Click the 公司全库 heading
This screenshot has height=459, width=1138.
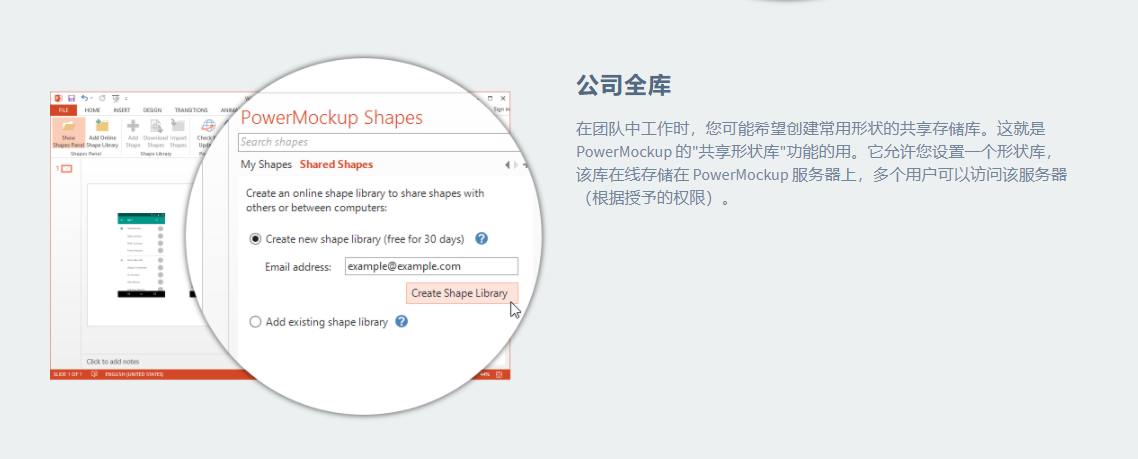[623, 85]
